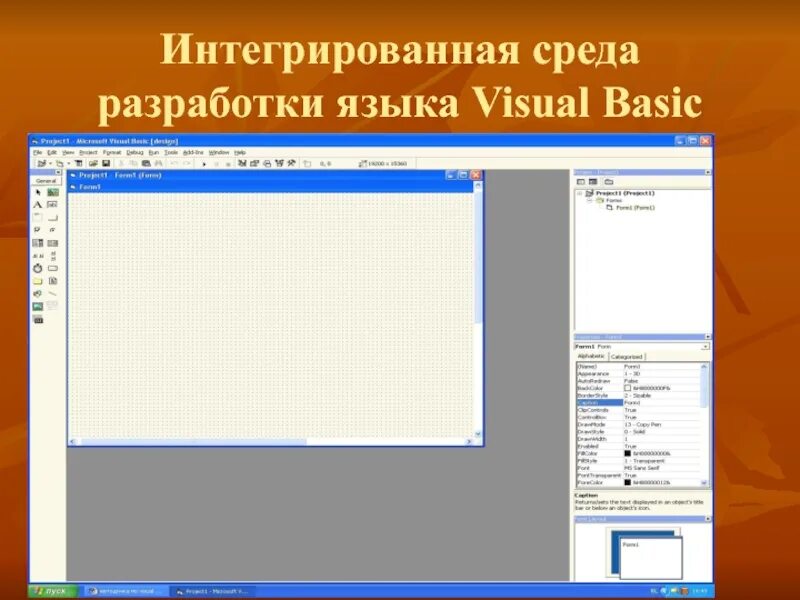This screenshot has width=800, height=600.
Task: Open the Project menu
Action: [x=88, y=152]
